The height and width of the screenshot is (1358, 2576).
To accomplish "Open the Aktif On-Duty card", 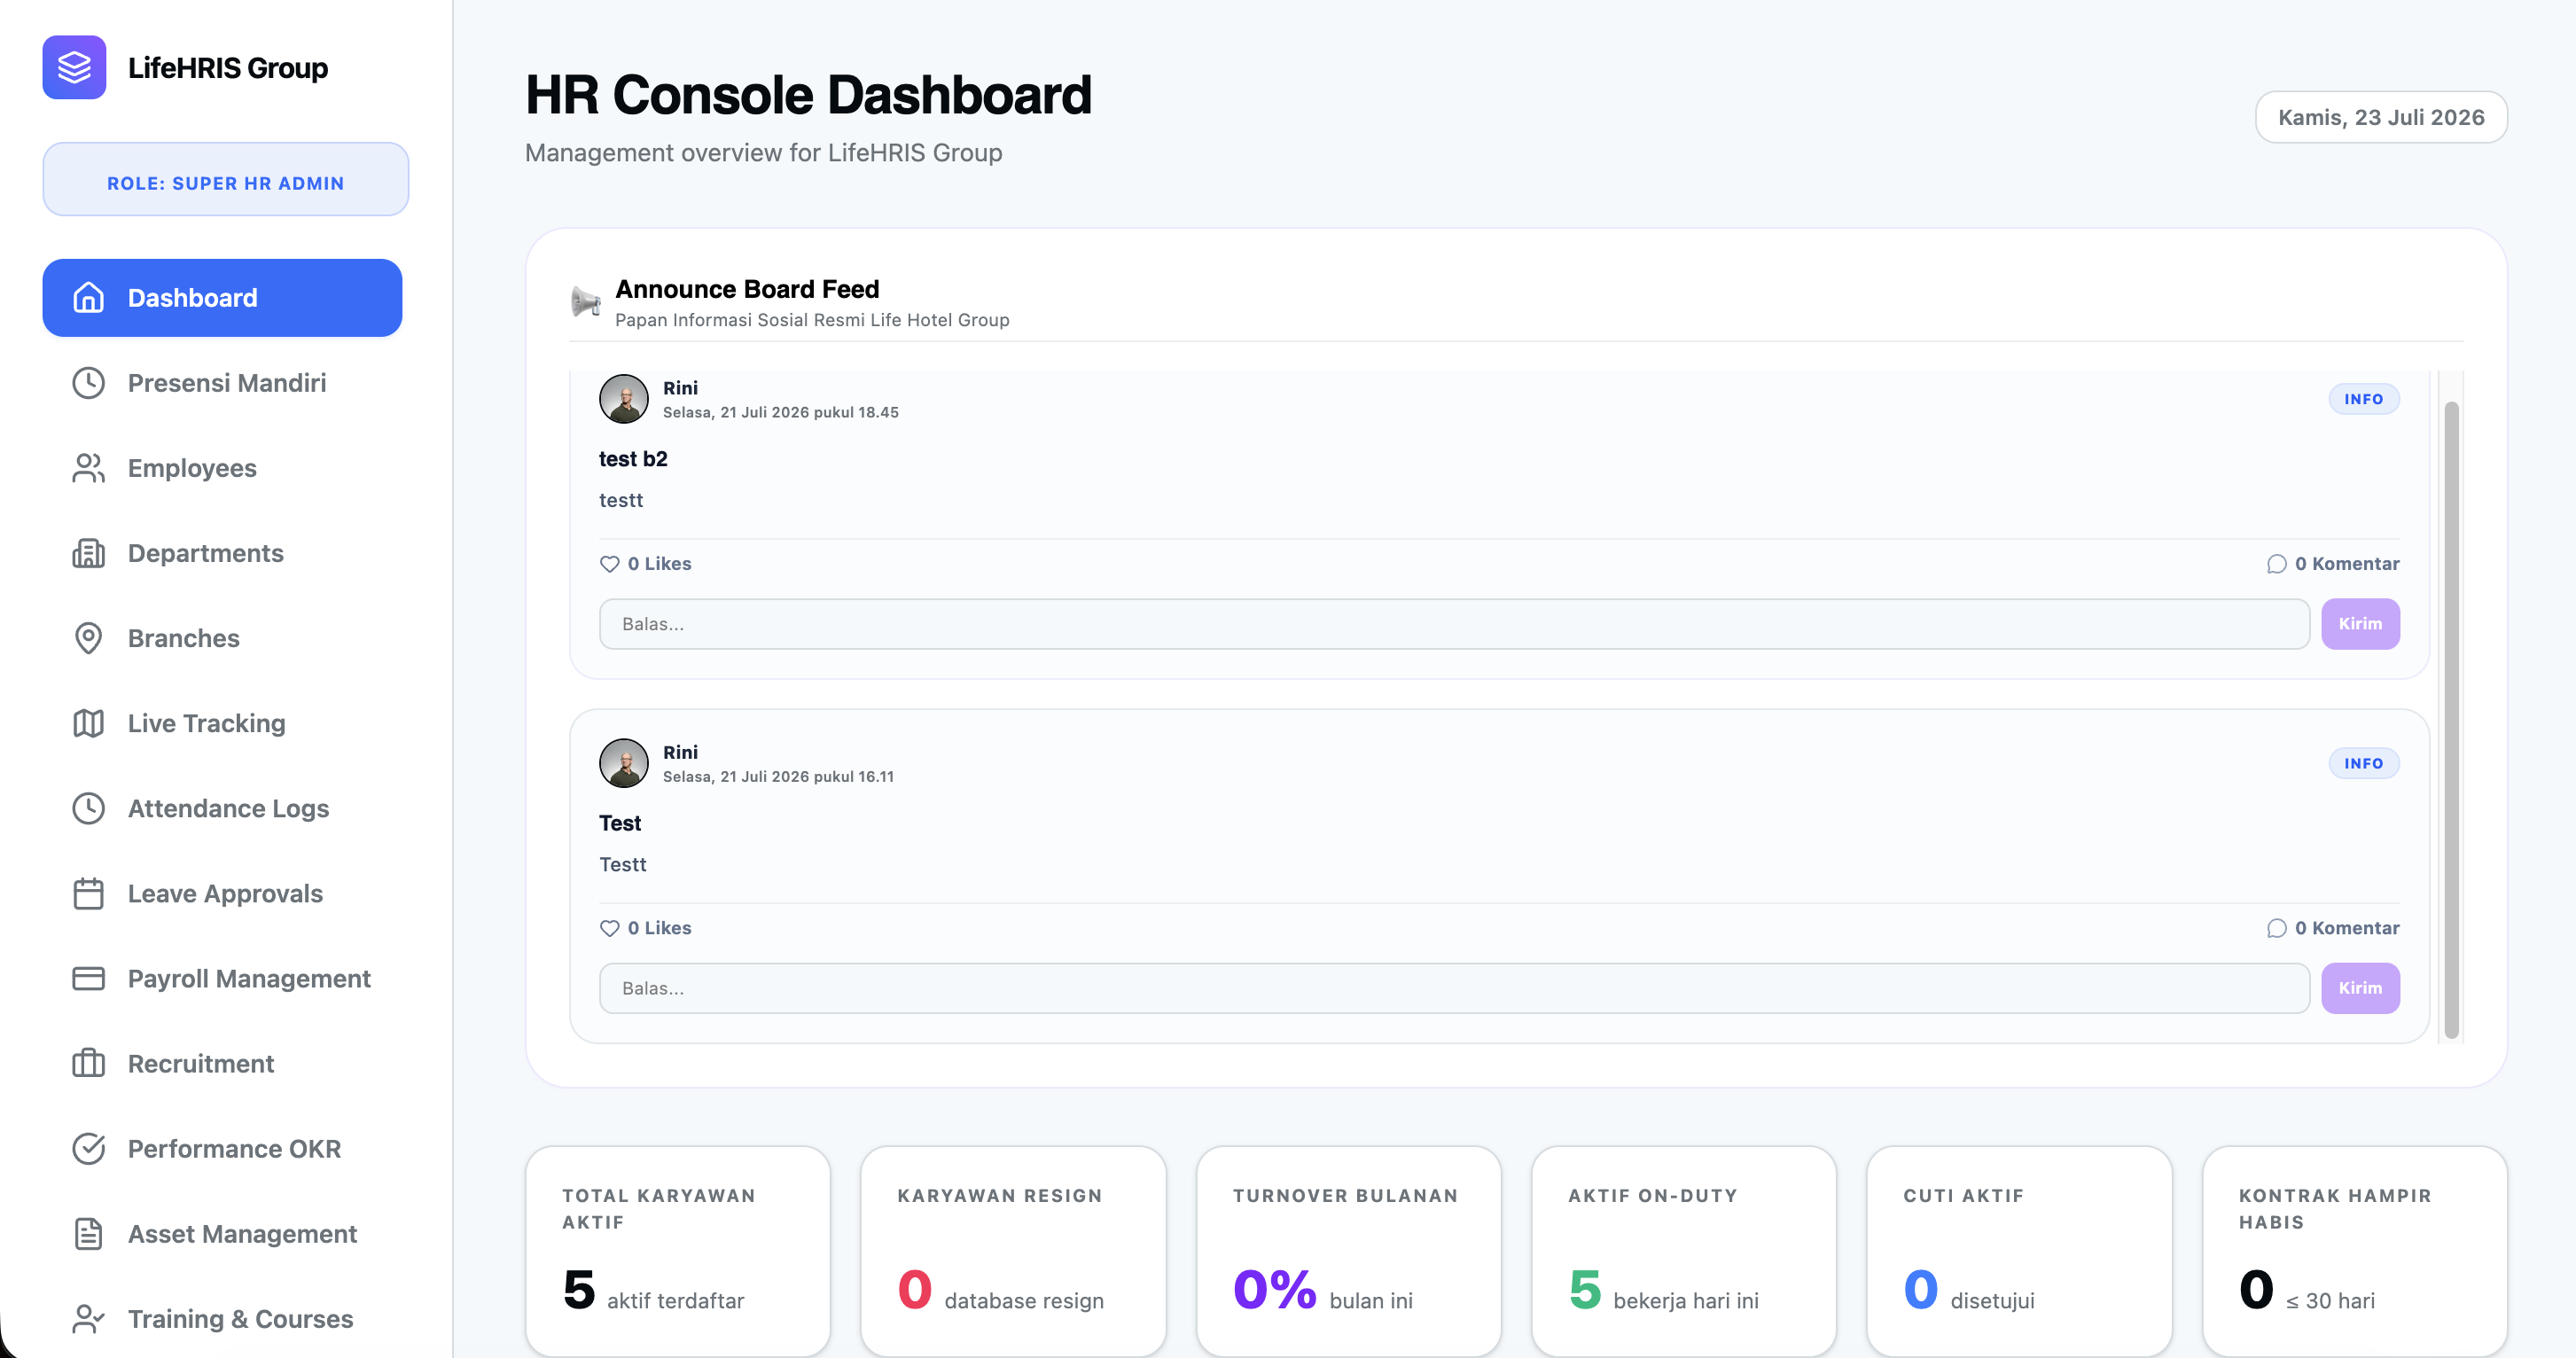I will (1683, 1250).
